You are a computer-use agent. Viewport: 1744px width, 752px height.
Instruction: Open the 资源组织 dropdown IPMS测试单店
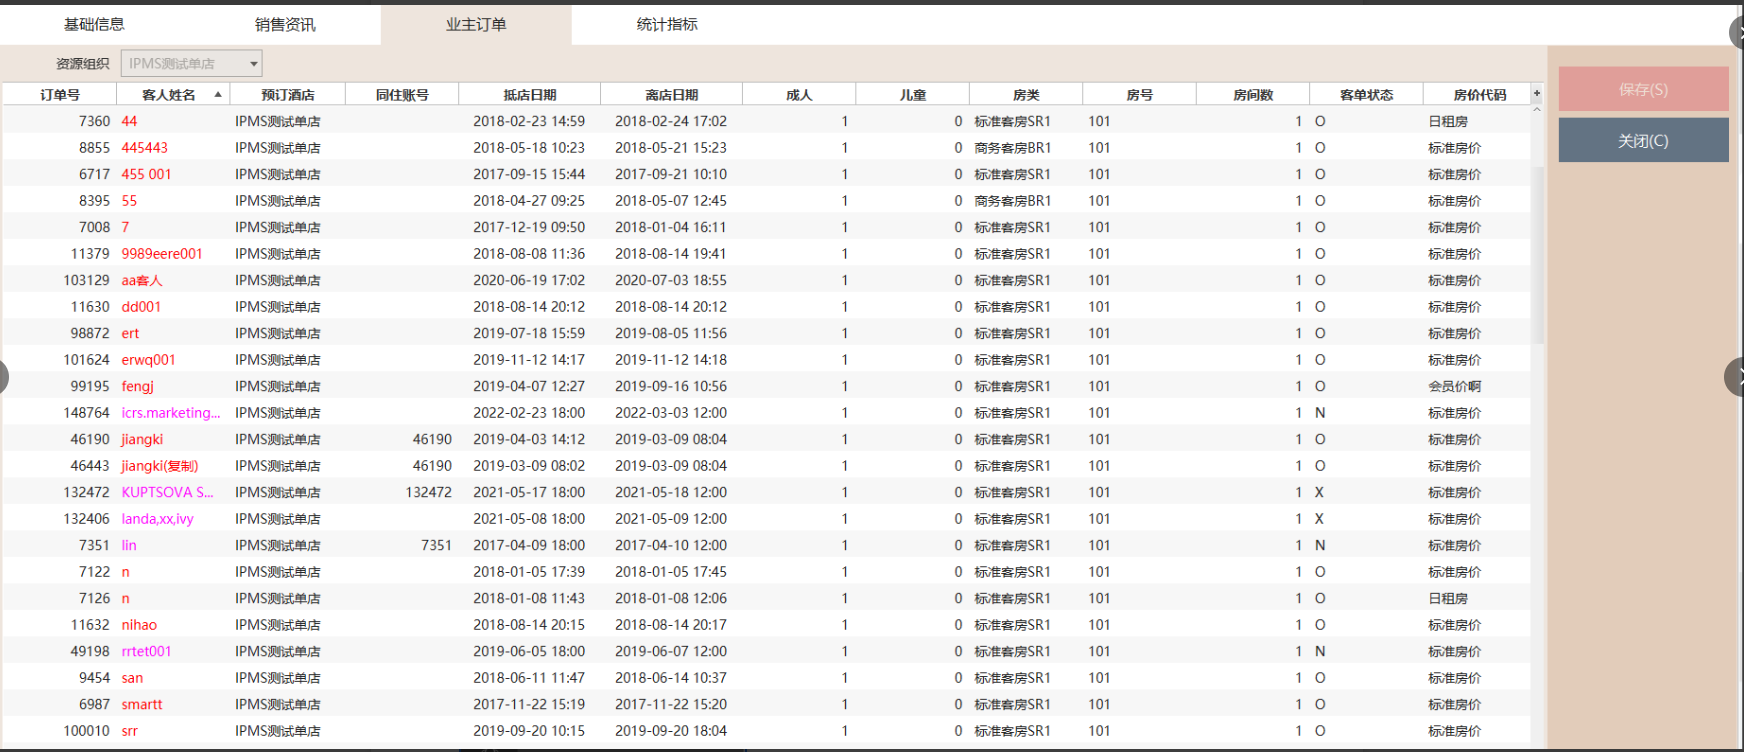click(x=191, y=63)
